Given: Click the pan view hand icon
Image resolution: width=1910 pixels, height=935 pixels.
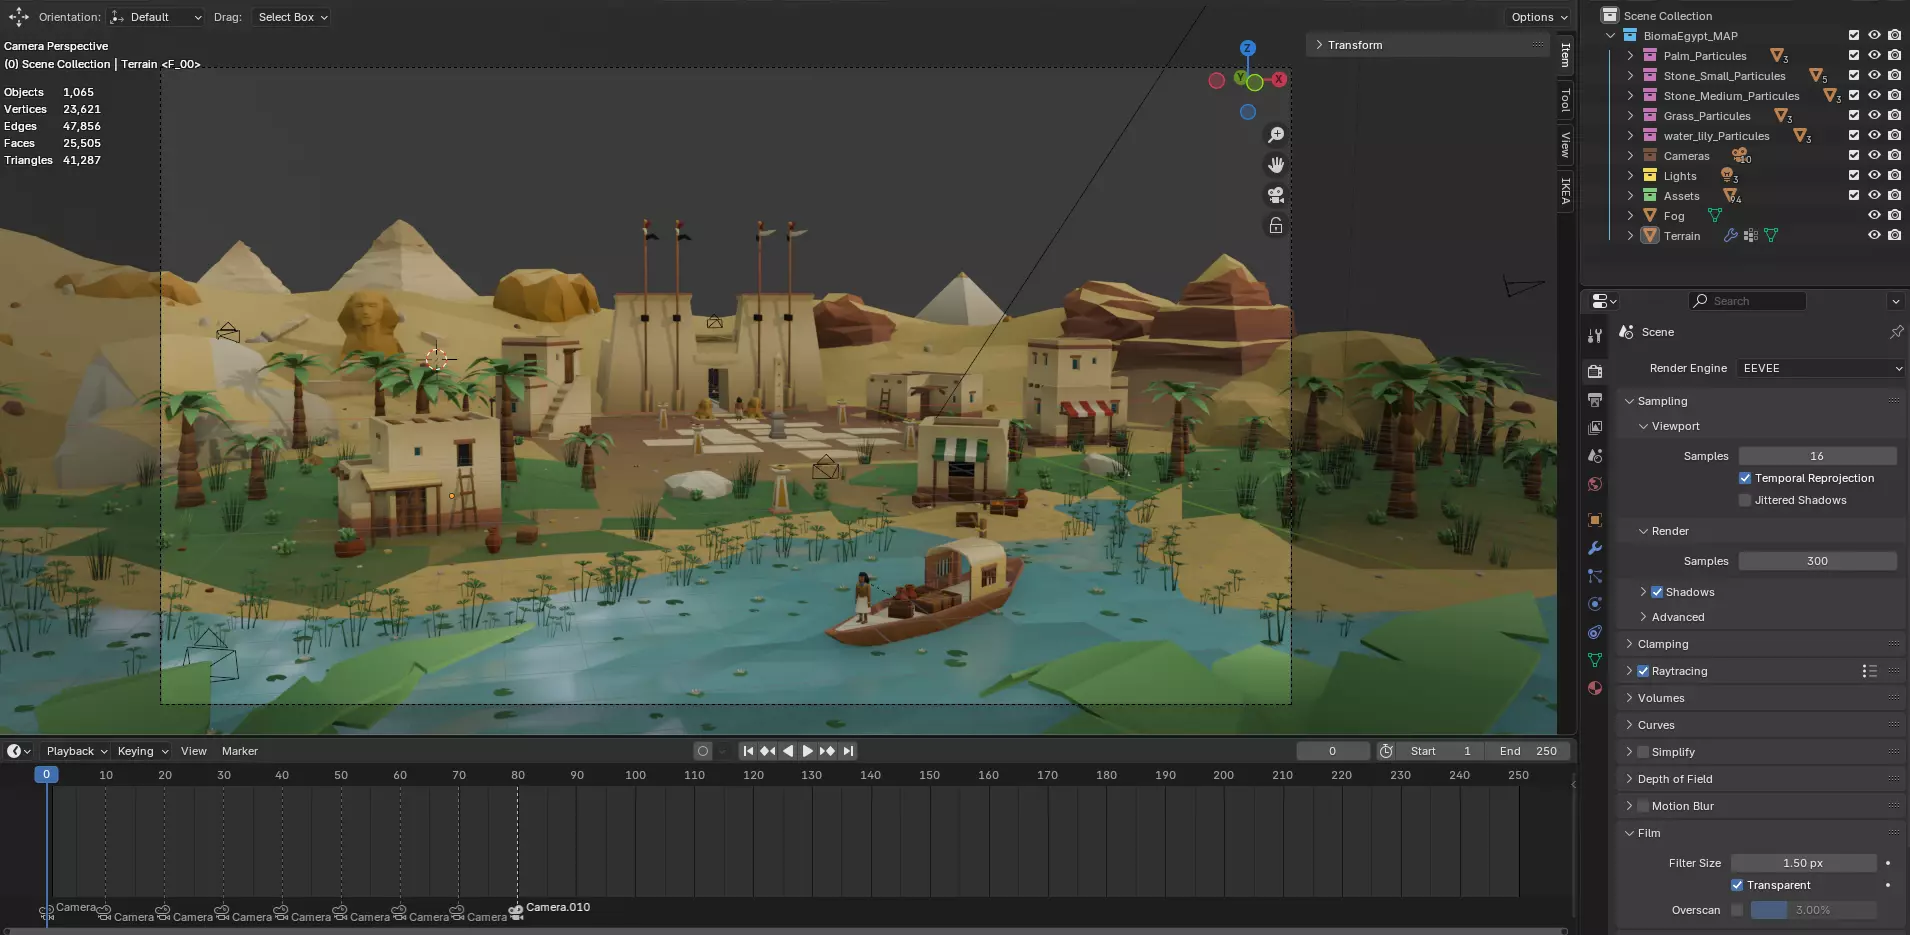Looking at the screenshot, I should click(1276, 165).
